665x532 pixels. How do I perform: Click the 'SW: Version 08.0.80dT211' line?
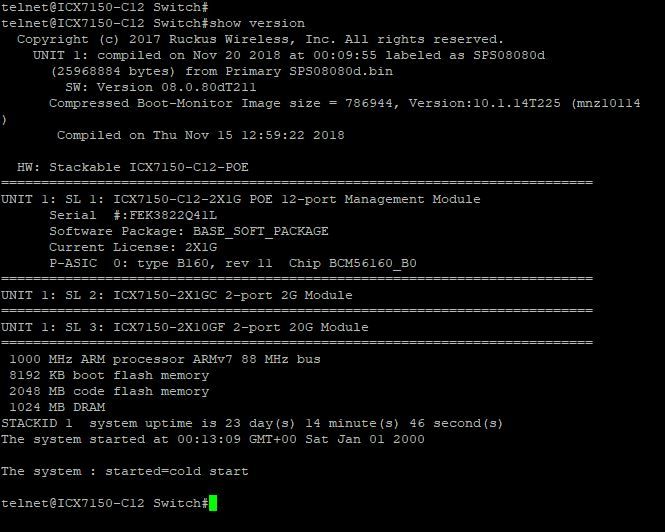161,87
